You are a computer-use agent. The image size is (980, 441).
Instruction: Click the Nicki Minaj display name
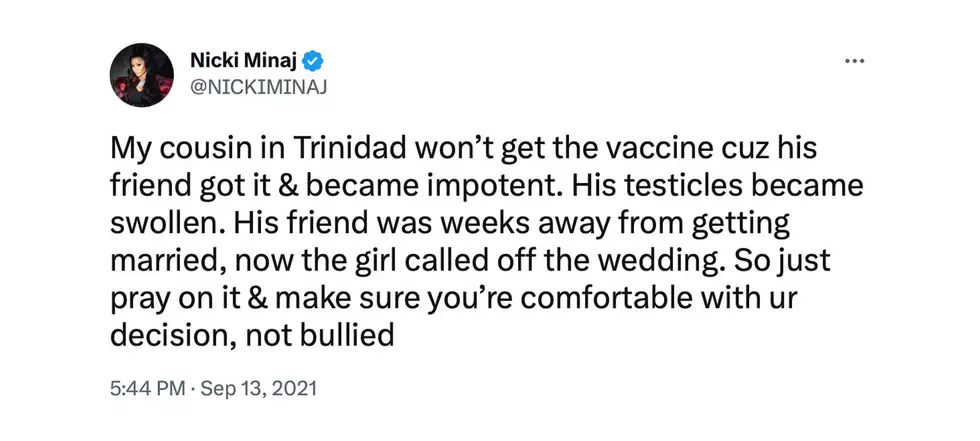point(245,62)
